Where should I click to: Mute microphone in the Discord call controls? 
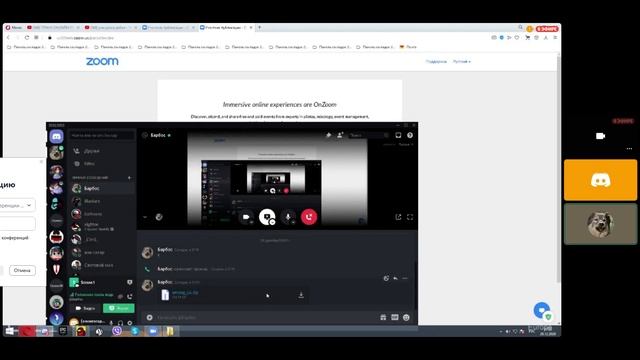click(288, 217)
